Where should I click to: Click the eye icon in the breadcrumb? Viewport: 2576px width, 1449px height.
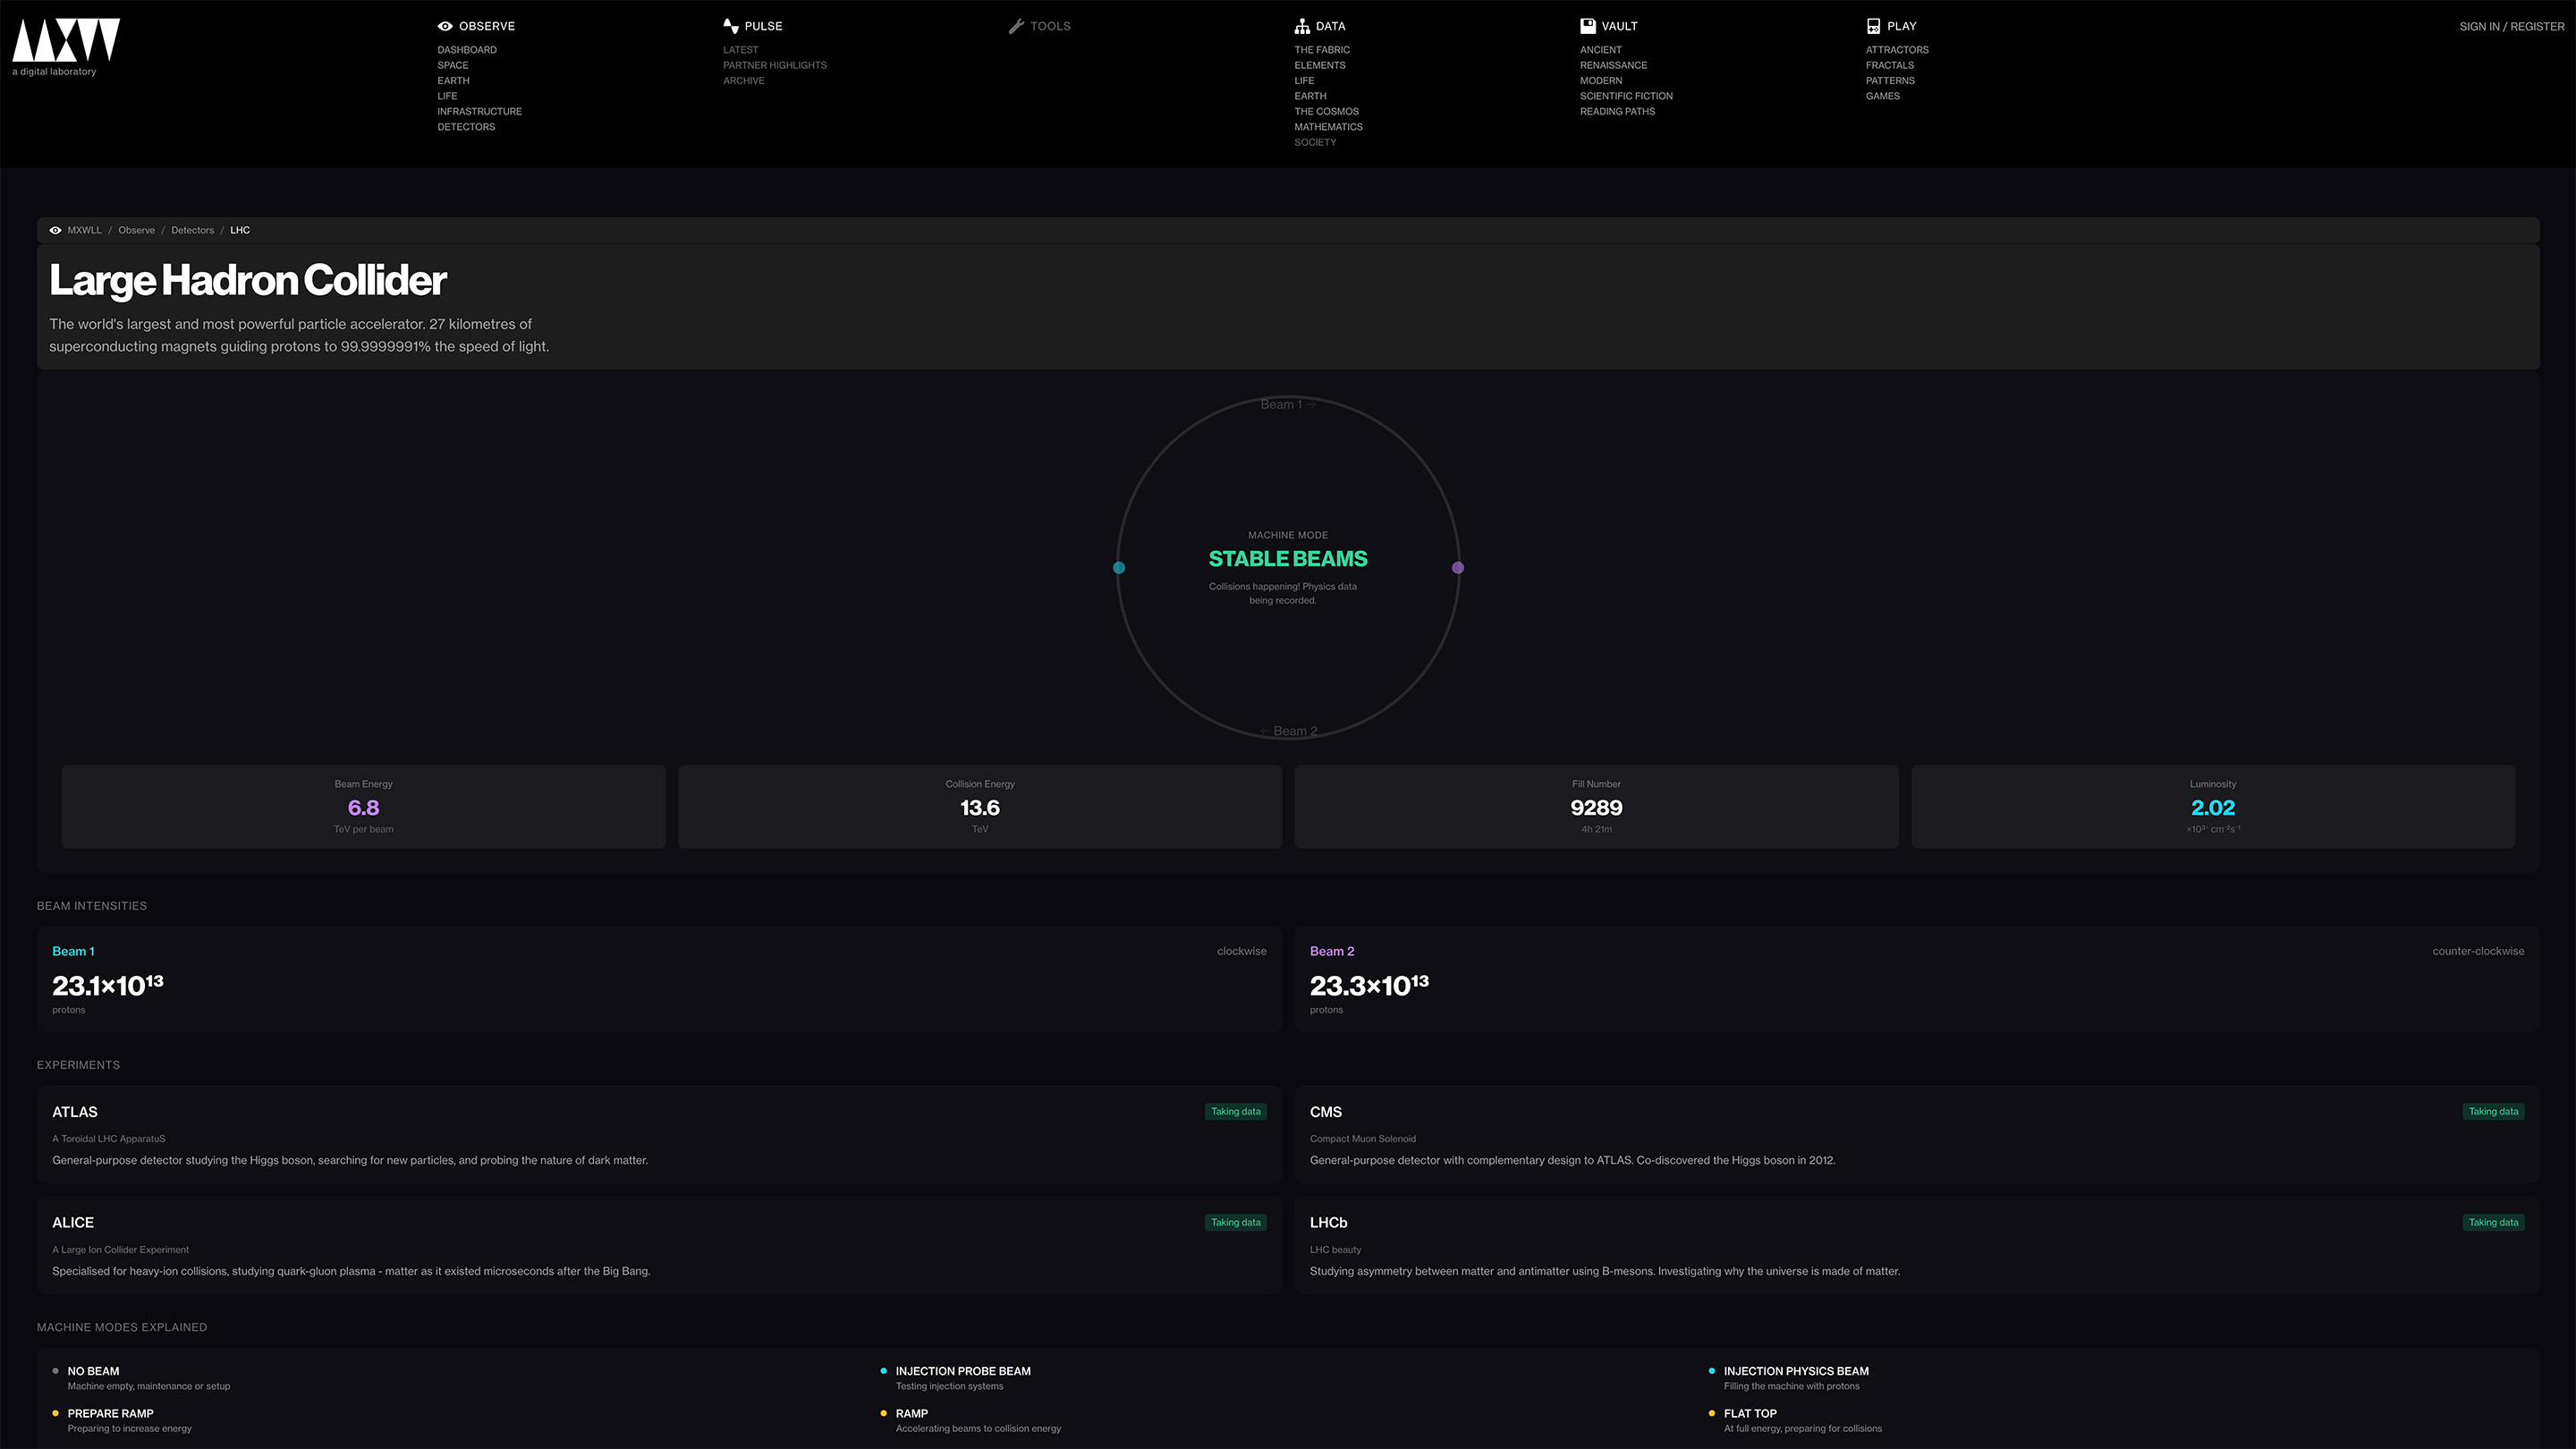pos(56,230)
